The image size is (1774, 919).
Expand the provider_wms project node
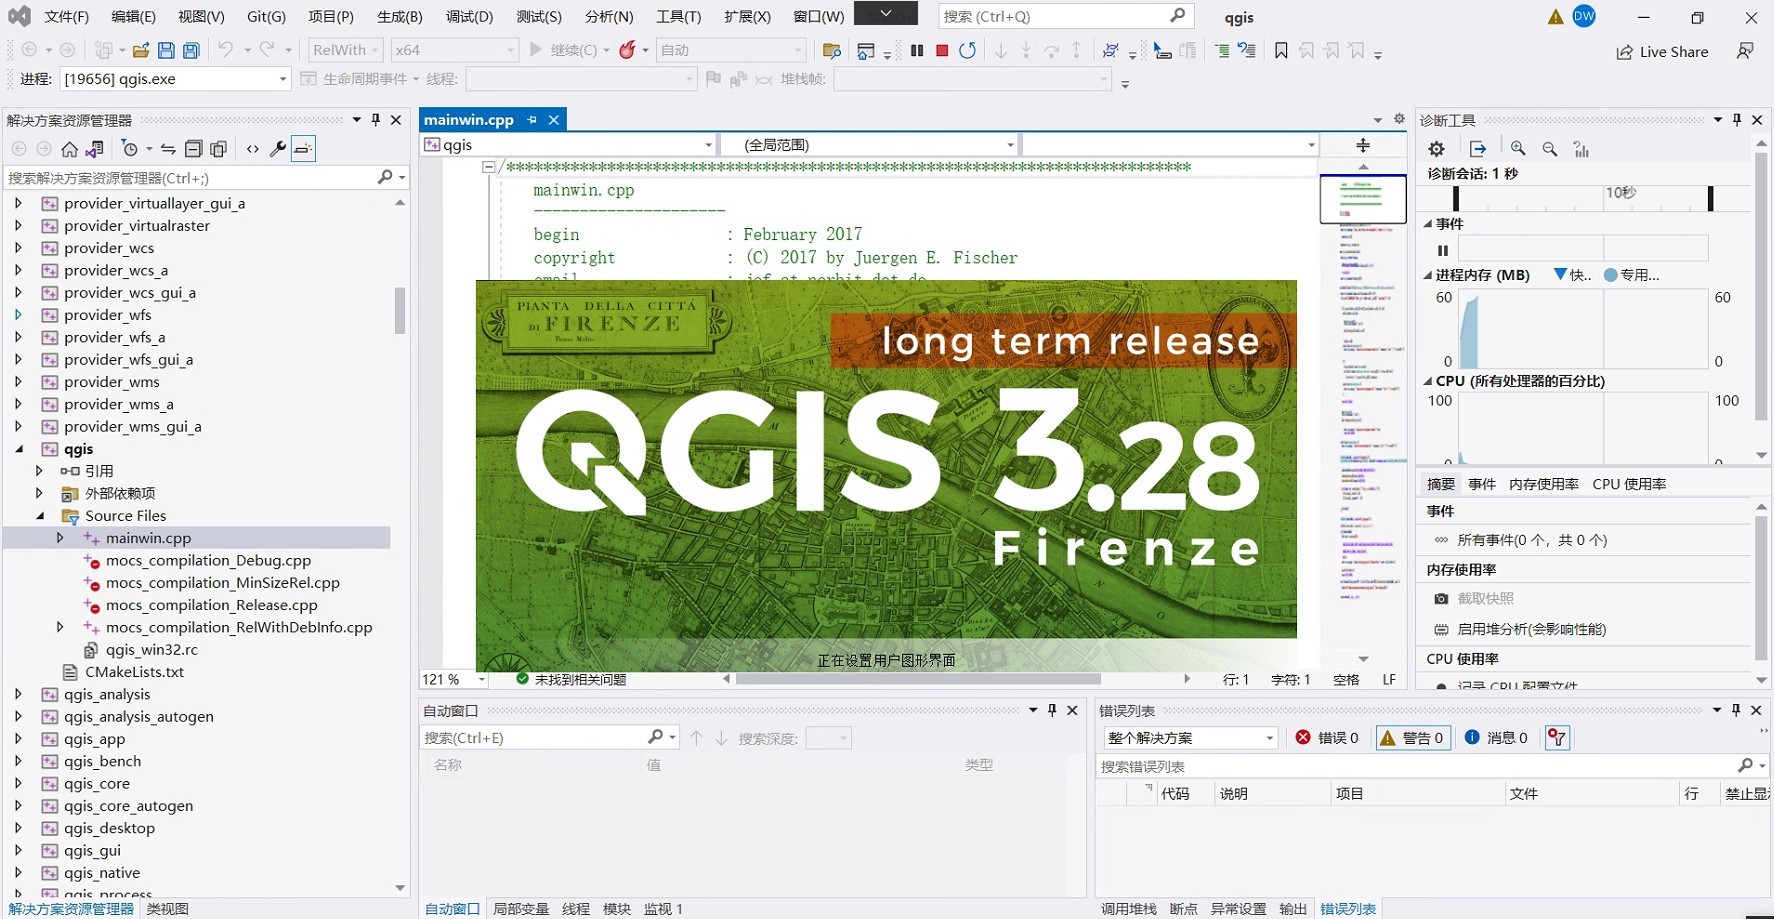(18, 382)
